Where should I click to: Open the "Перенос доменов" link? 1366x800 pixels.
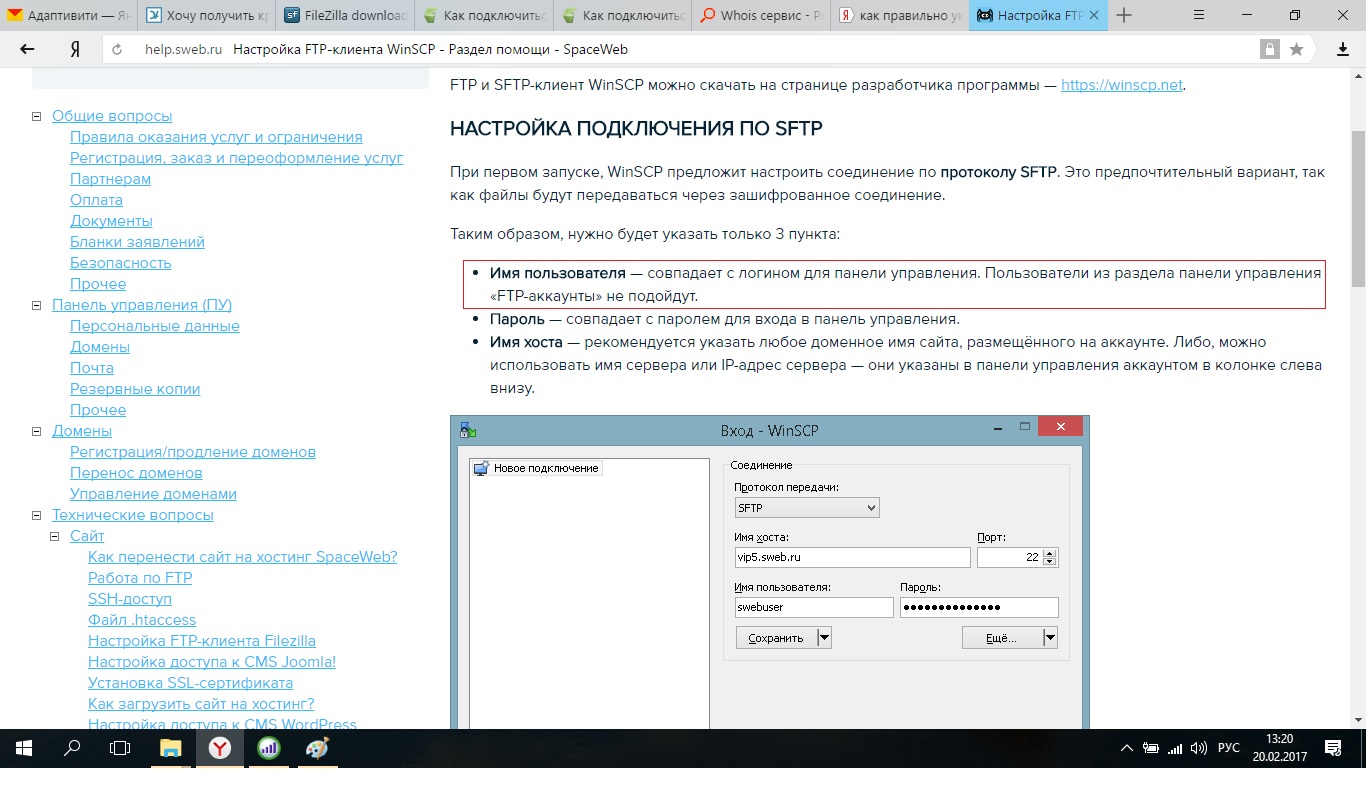coord(136,473)
